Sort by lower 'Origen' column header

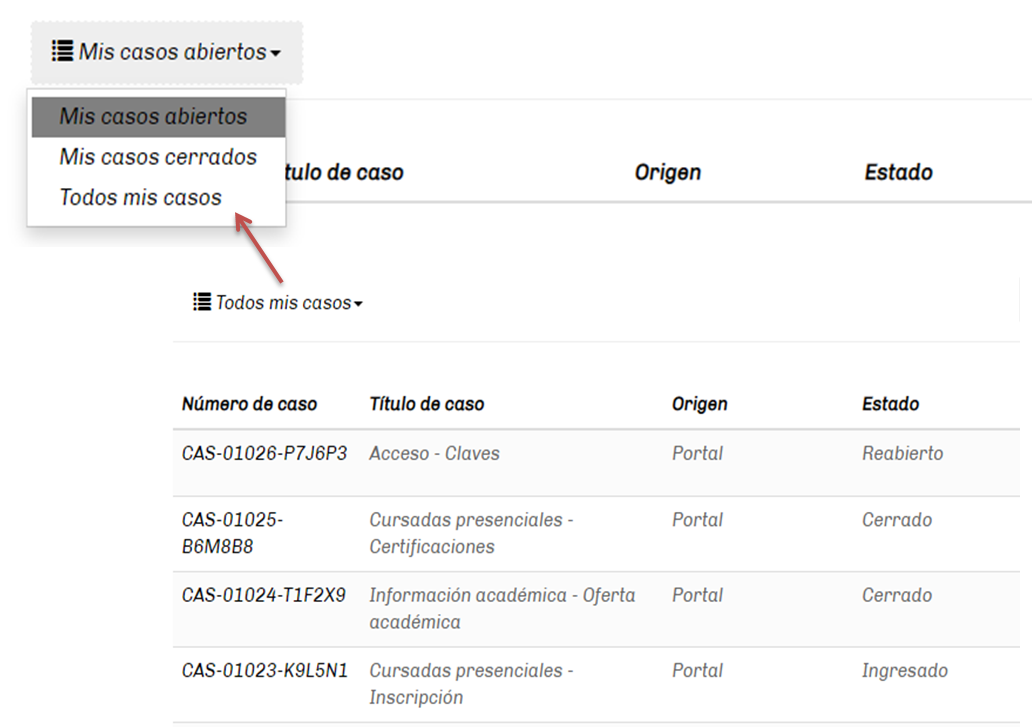tap(699, 404)
